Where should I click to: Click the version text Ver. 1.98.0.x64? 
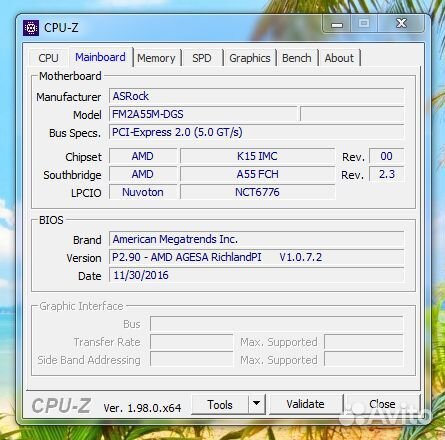pyautogui.click(x=142, y=408)
